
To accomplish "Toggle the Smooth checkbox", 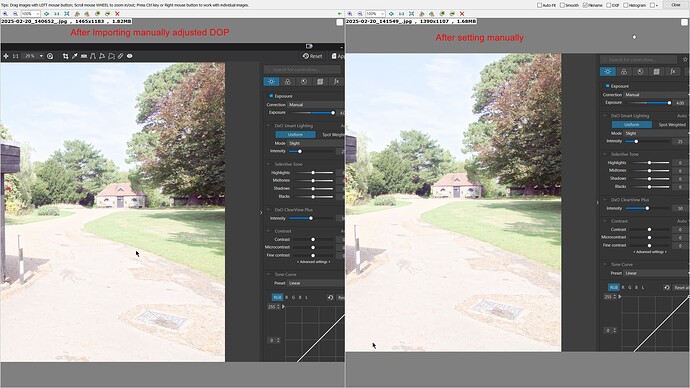I will point(562,5).
